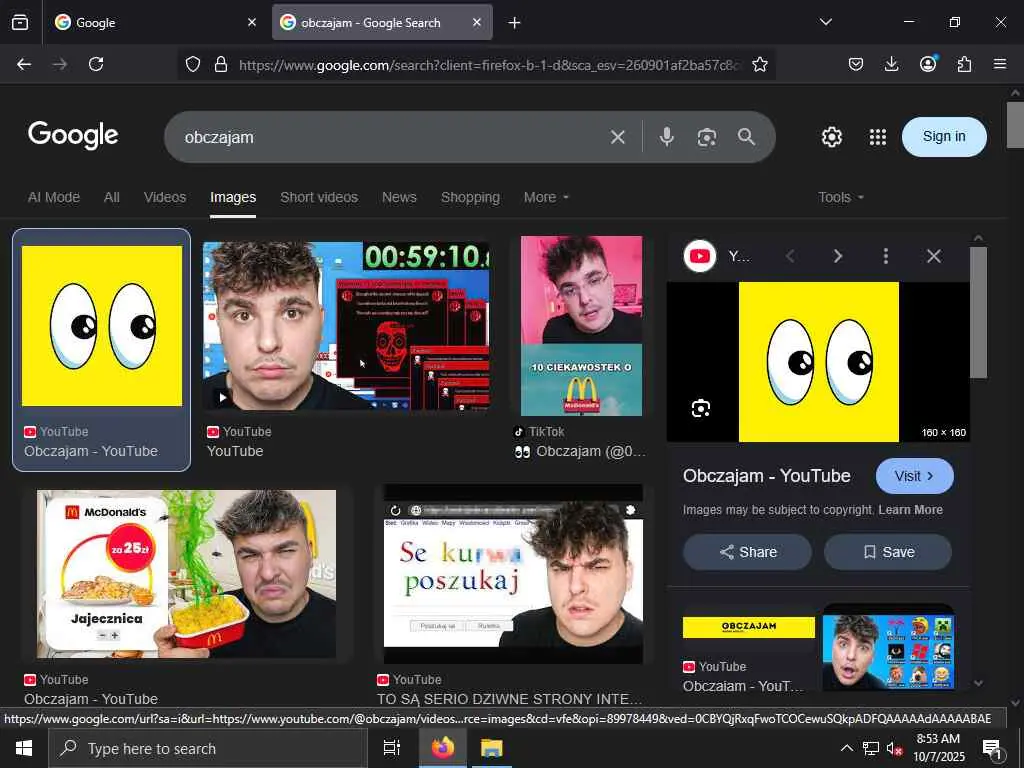The height and width of the screenshot is (768, 1024).
Task: Open the Firefox extensions icon
Action: point(964,64)
